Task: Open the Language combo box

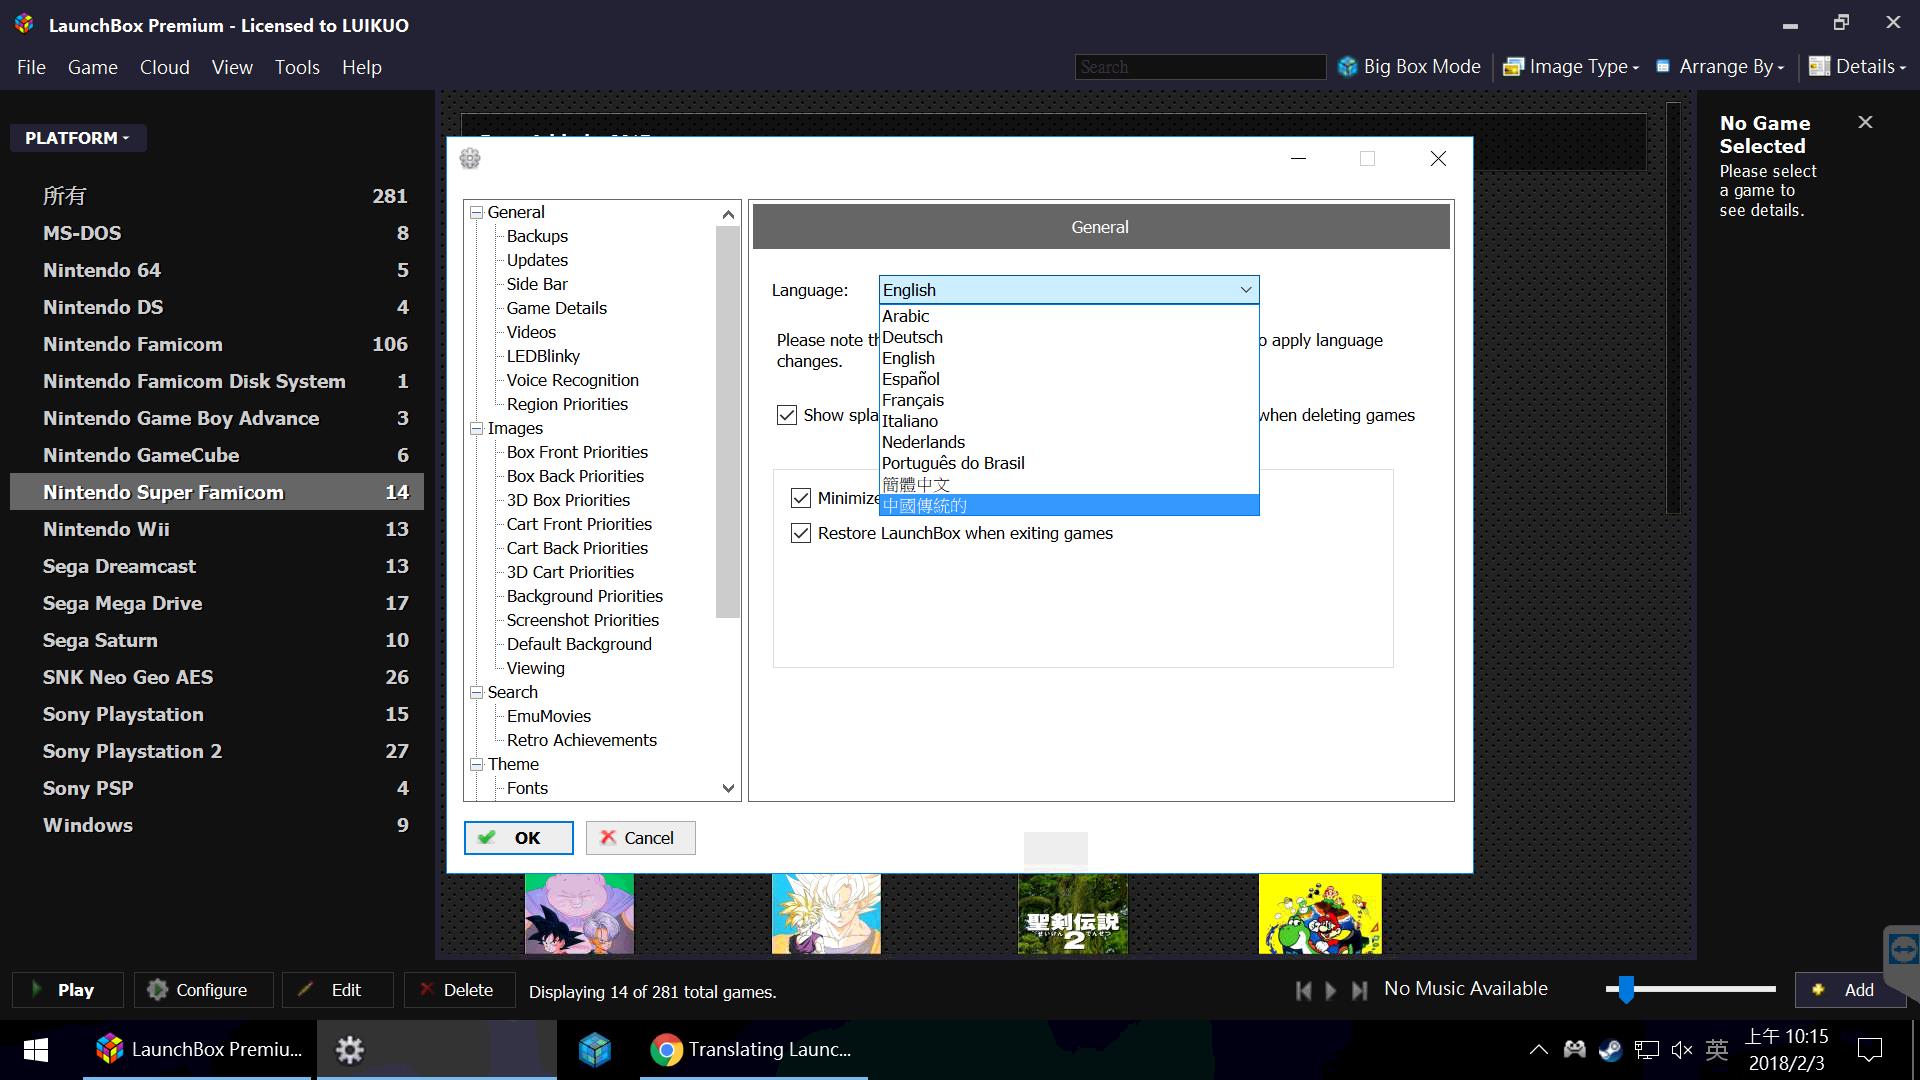Action: coord(1069,290)
